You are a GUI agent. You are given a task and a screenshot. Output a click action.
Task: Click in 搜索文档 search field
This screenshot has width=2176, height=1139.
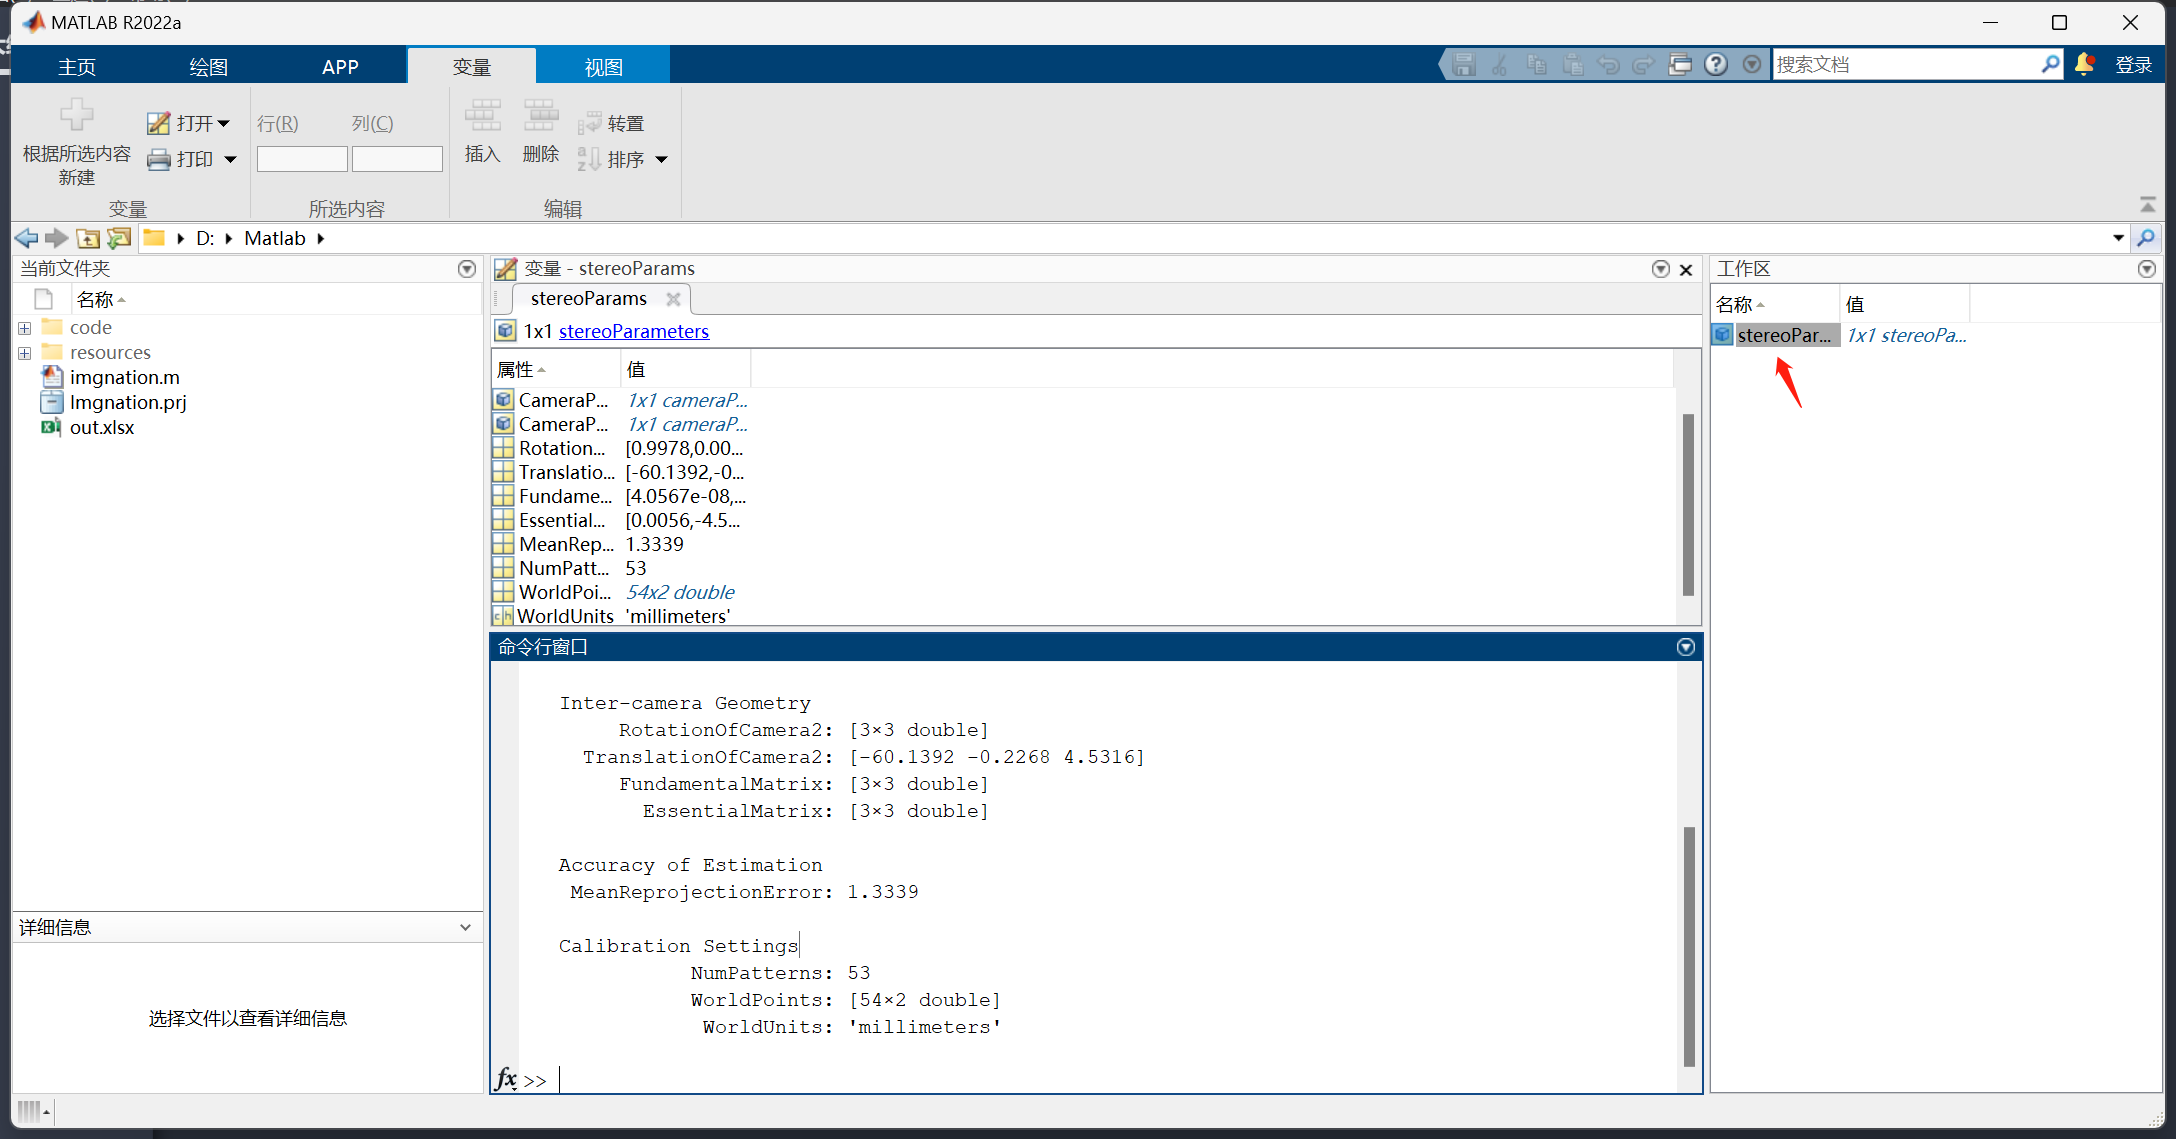click(x=1905, y=65)
